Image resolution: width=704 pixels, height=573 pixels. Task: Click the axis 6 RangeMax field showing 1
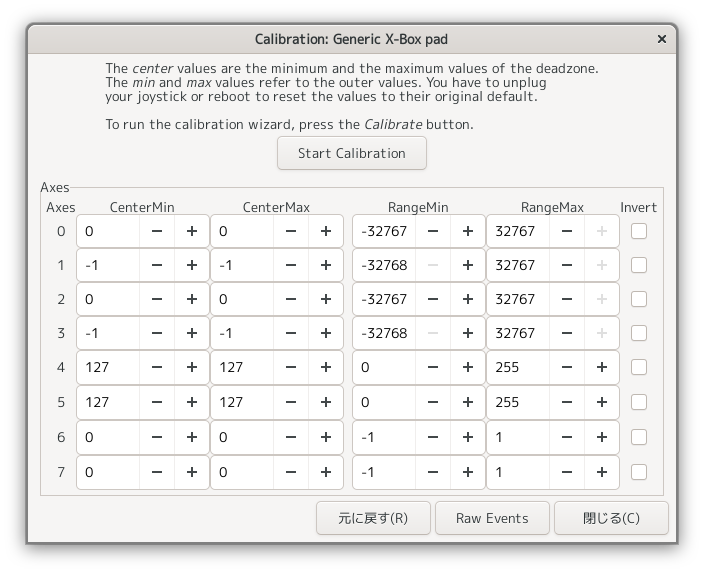518,437
